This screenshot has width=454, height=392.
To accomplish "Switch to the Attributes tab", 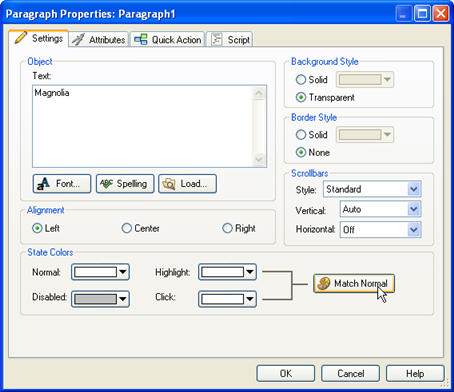I will pyautogui.click(x=99, y=40).
